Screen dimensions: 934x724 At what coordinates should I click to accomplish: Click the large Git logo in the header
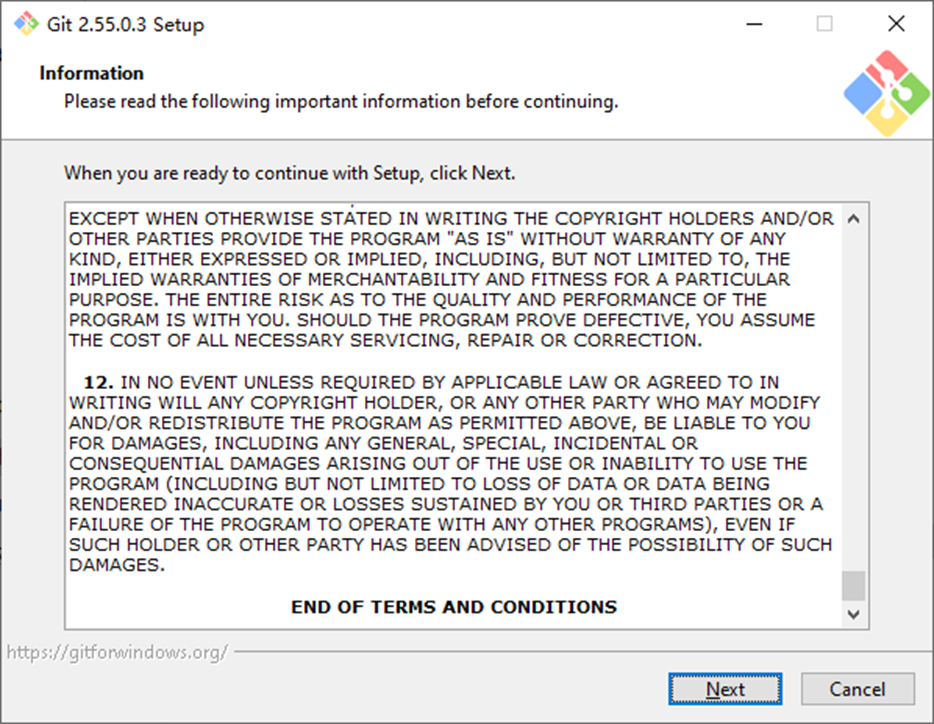pyautogui.click(x=886, y=93)
